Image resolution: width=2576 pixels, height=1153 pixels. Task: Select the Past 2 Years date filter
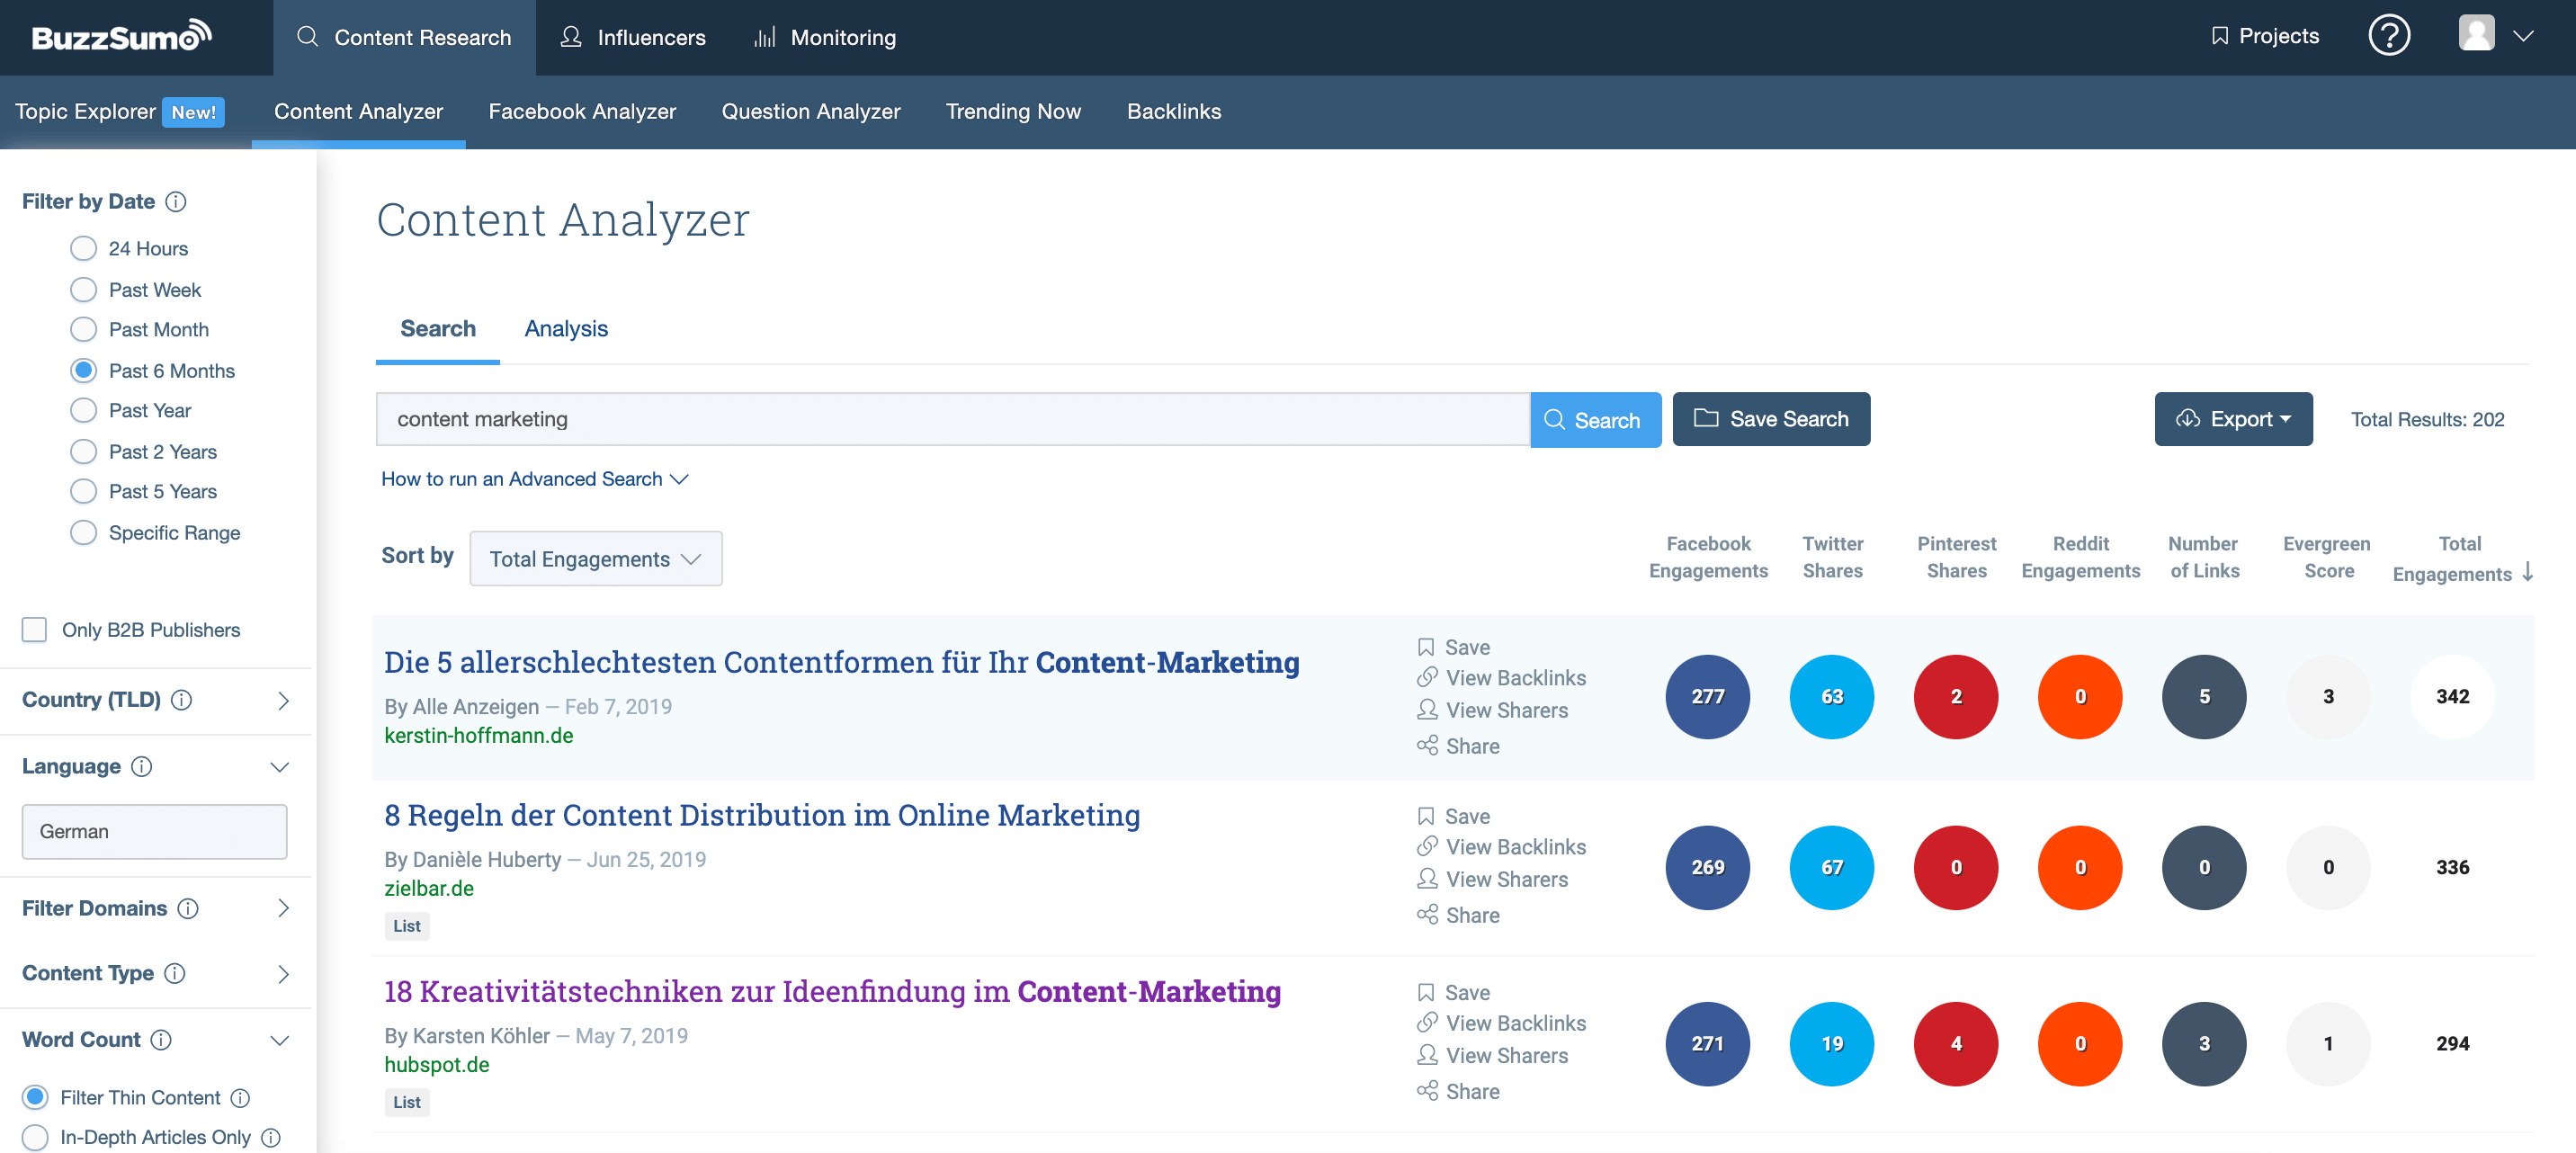click(84, 452)
